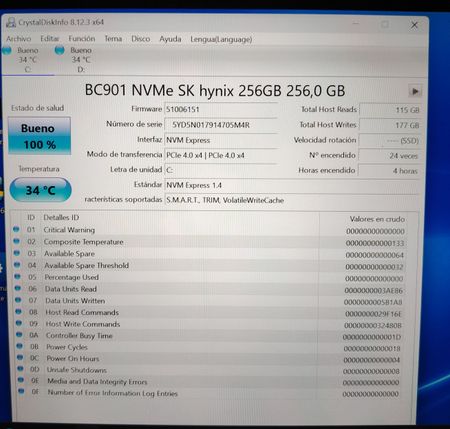Click the Velocidad rotación (SSD) value
The height and width of the screenshot is (429, 450).
(389, 141)
